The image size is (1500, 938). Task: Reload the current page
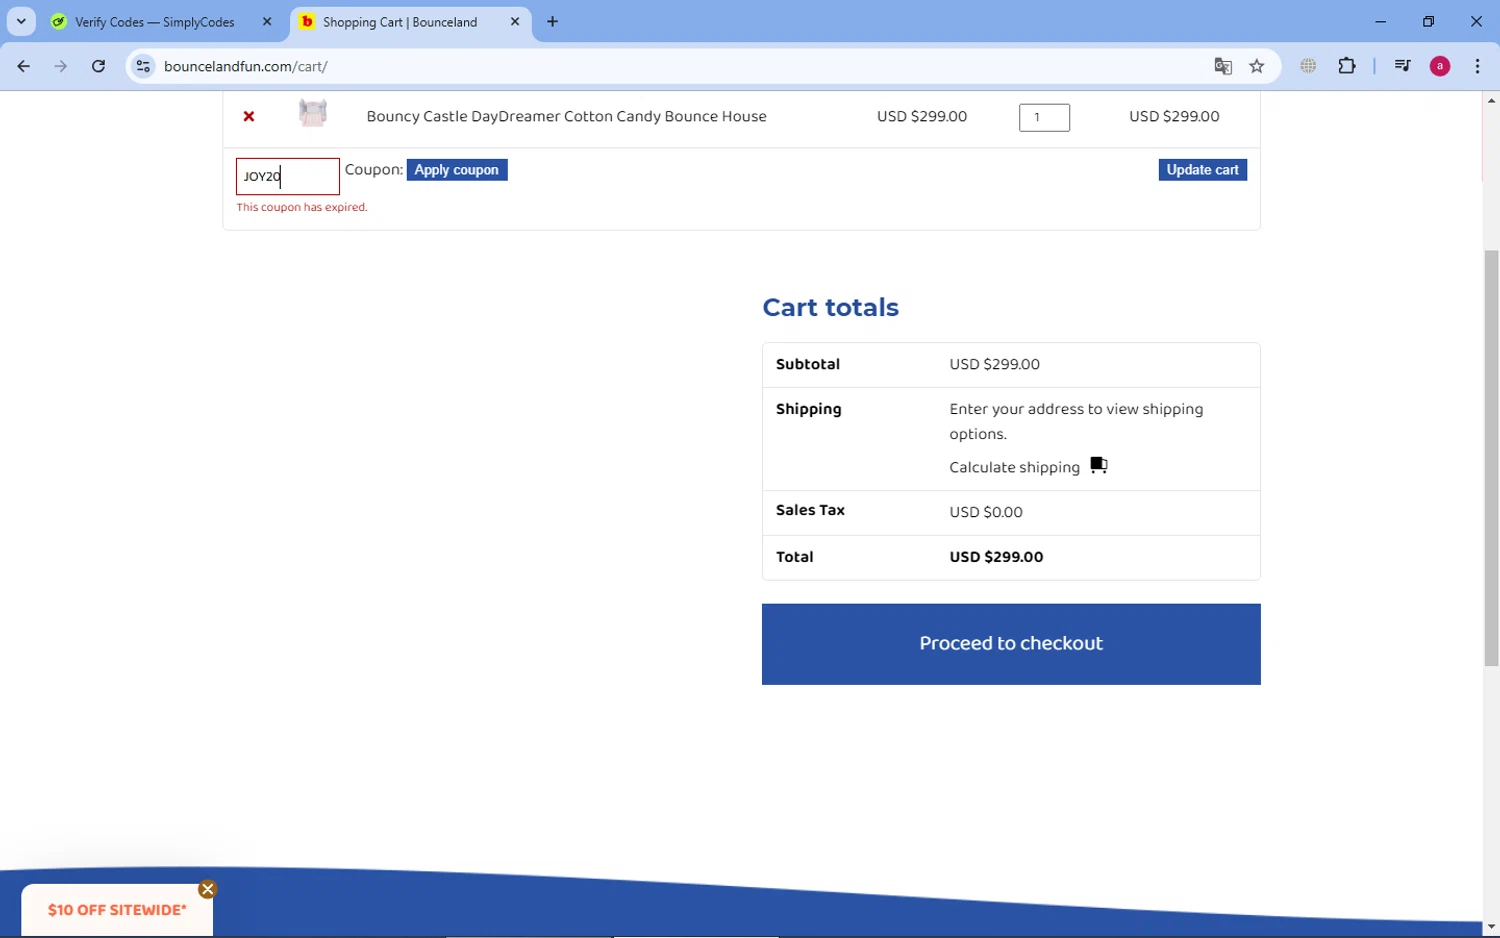point(98,67)
